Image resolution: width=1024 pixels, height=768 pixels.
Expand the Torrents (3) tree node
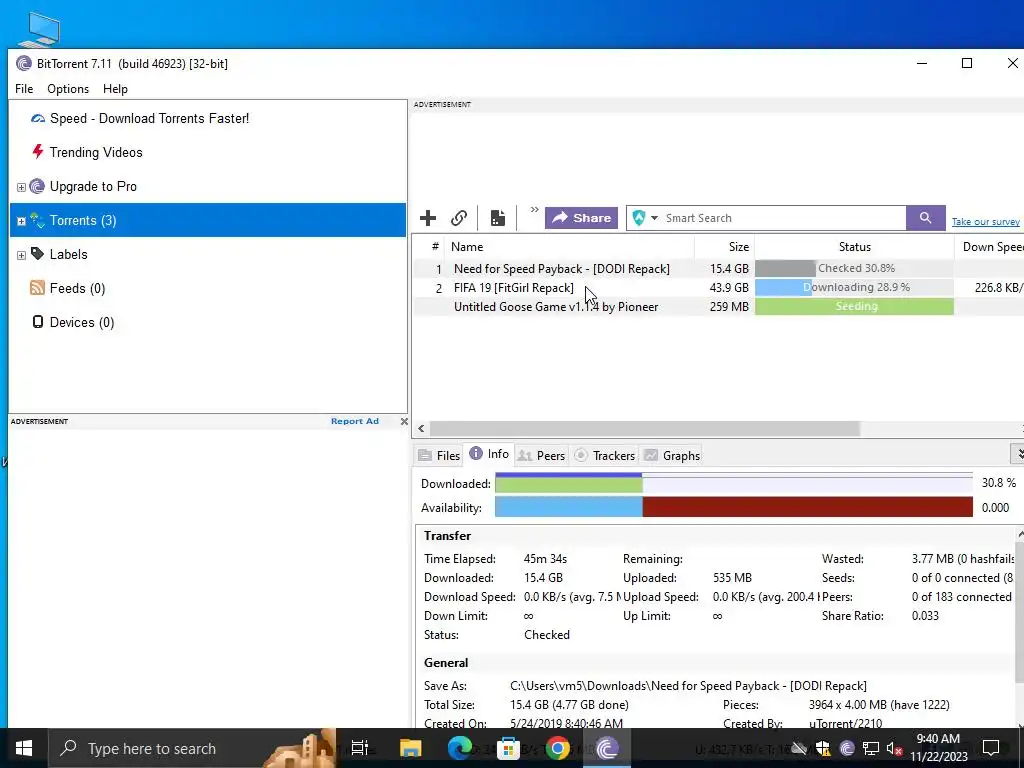[21, 221]
